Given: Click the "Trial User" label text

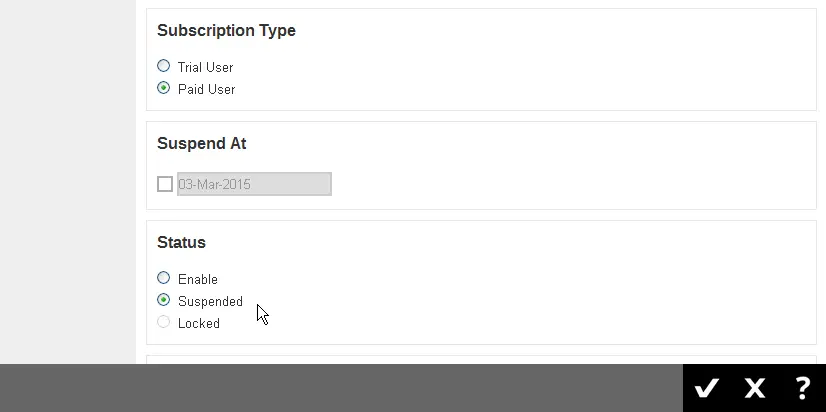Looking at the screenshot, I should tap(205, 67).
